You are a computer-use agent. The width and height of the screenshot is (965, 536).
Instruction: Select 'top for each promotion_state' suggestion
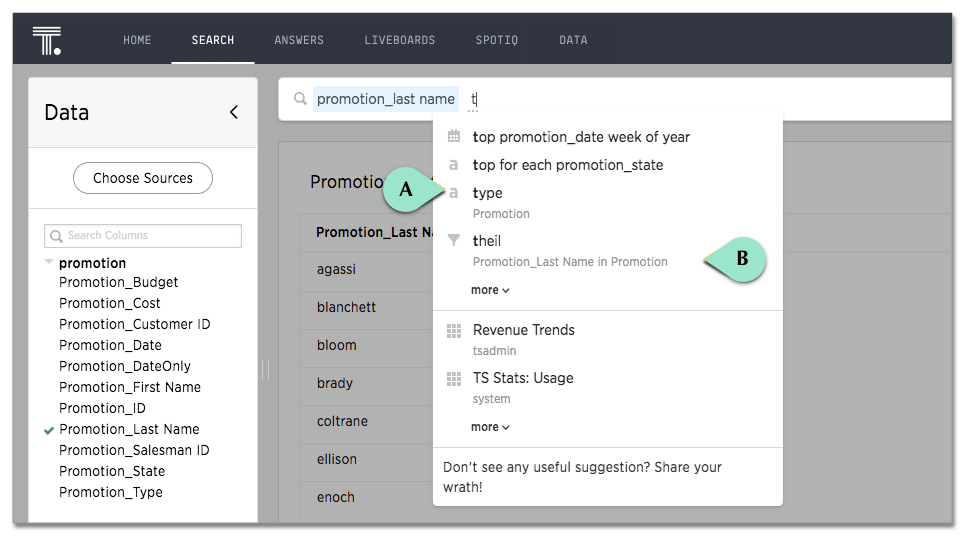(567, 165)
